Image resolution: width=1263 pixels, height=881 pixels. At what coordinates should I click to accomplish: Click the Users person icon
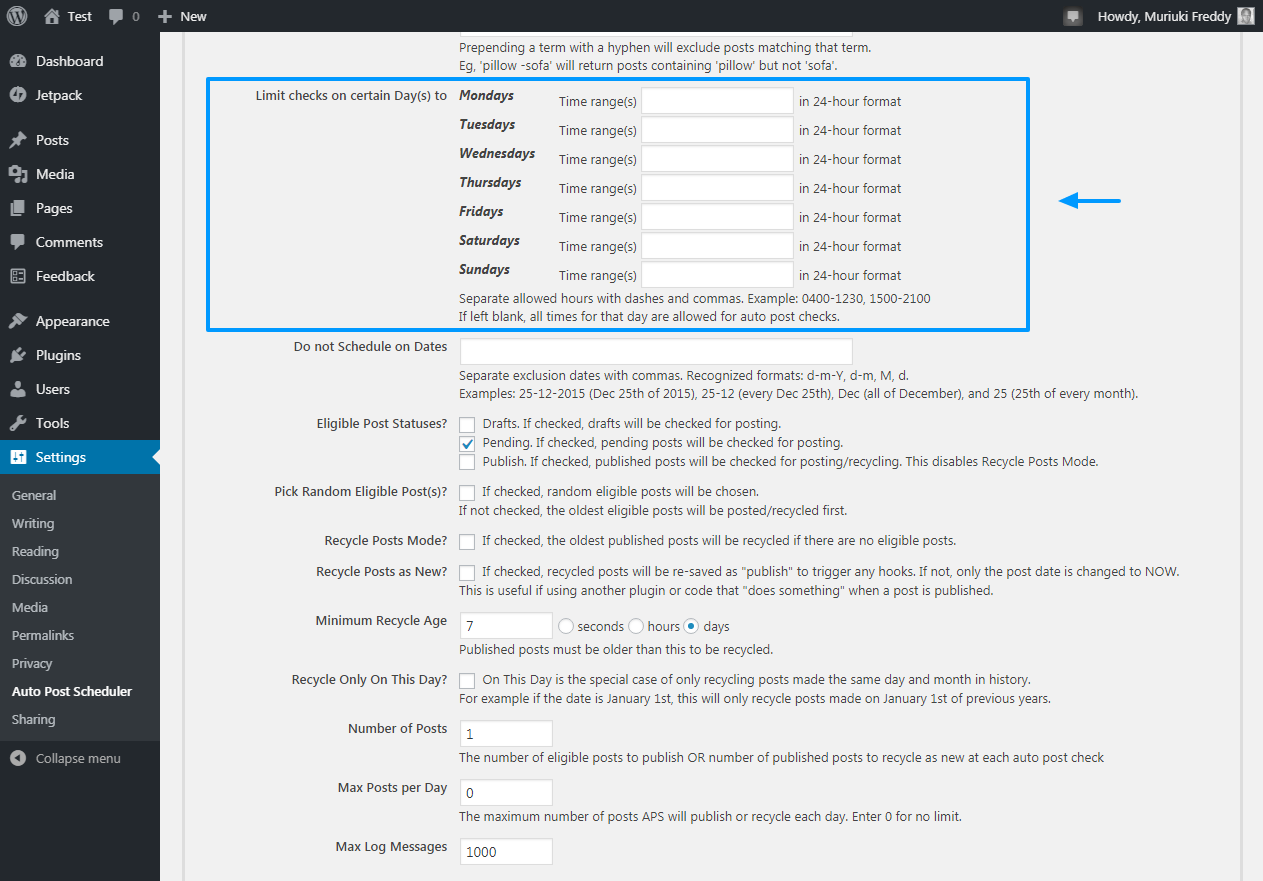[x=18, y=389]
